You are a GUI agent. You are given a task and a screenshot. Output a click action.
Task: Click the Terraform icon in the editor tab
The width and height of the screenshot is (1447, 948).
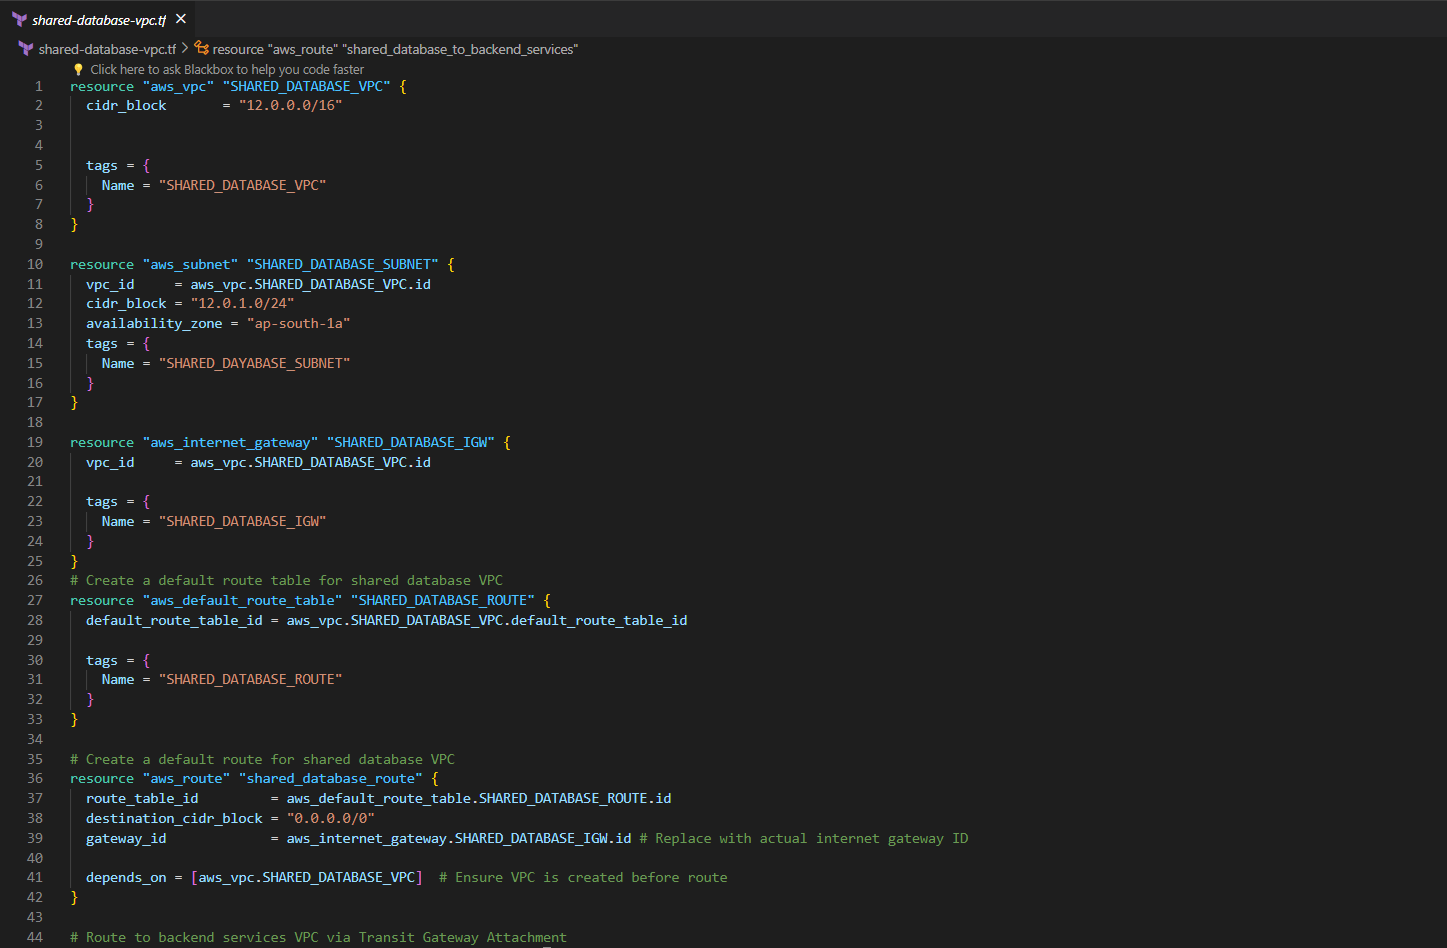point(19,19)
